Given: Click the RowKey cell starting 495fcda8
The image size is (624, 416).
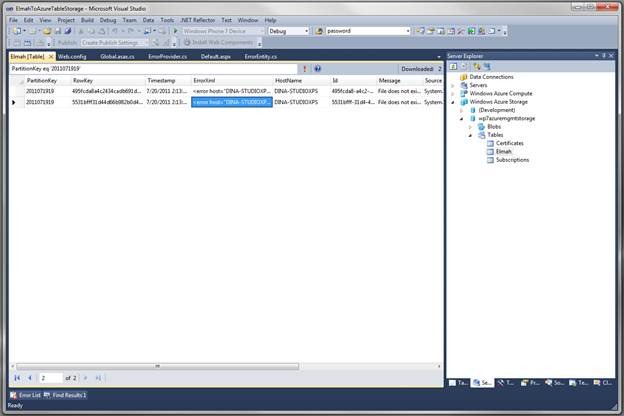Looking at the screenshot, I should click(x=108, y=92).
